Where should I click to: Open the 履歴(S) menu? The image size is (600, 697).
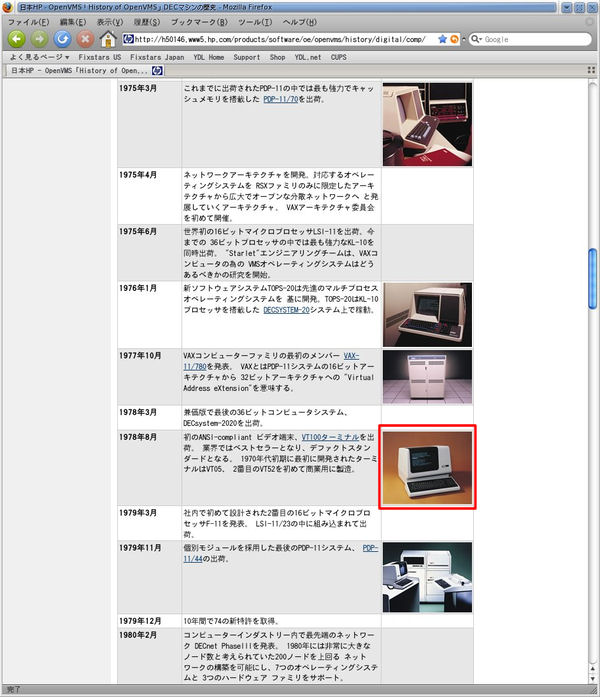click(147, 22)
